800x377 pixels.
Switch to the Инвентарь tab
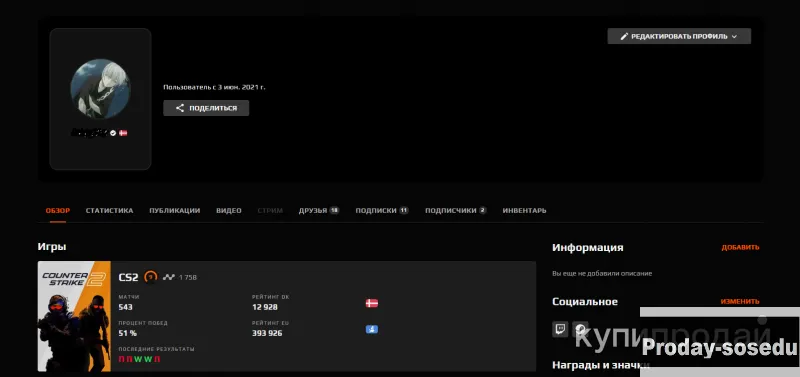click(524, 211)
